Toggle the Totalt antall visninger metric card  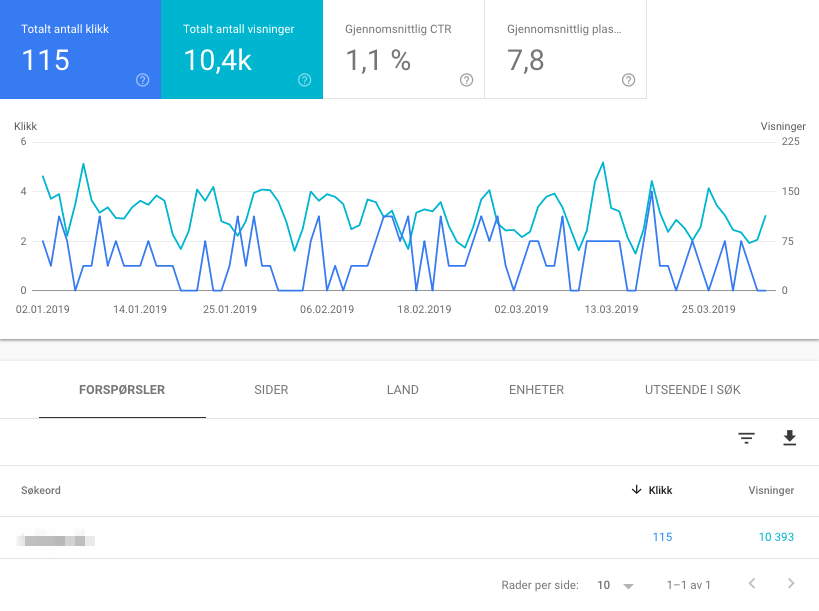pyautogui.click(x=242, y=49)
